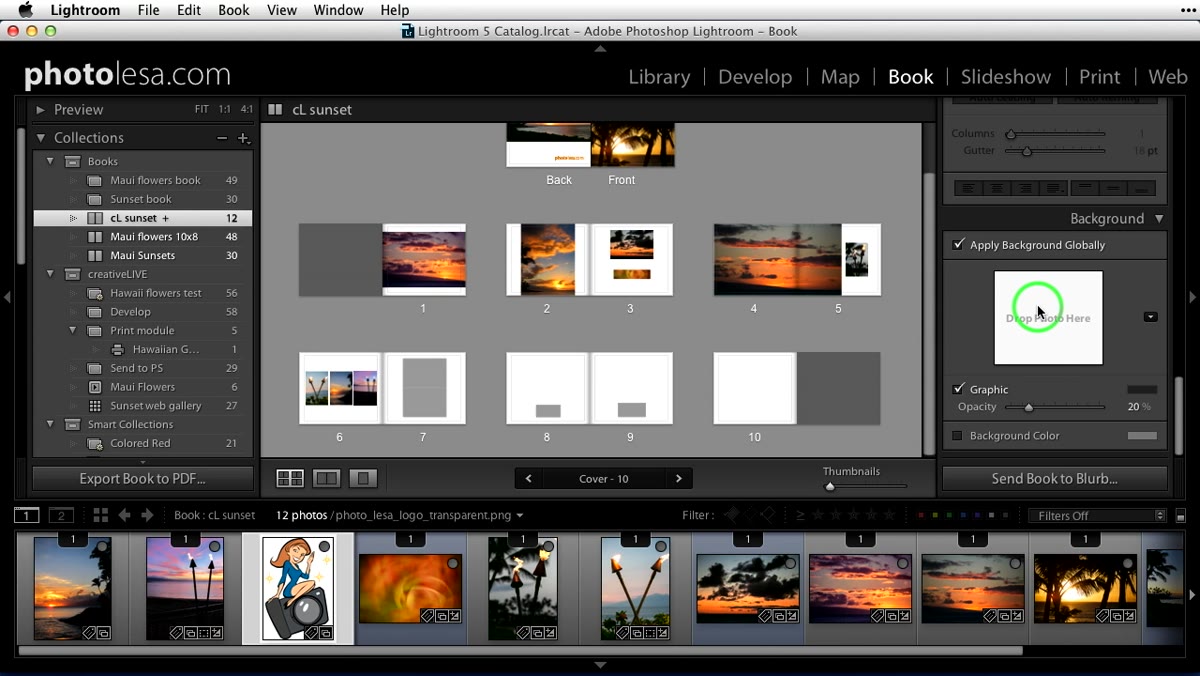Select page 6 with three photos
The image size is (1200, 676).
point(340,388)
